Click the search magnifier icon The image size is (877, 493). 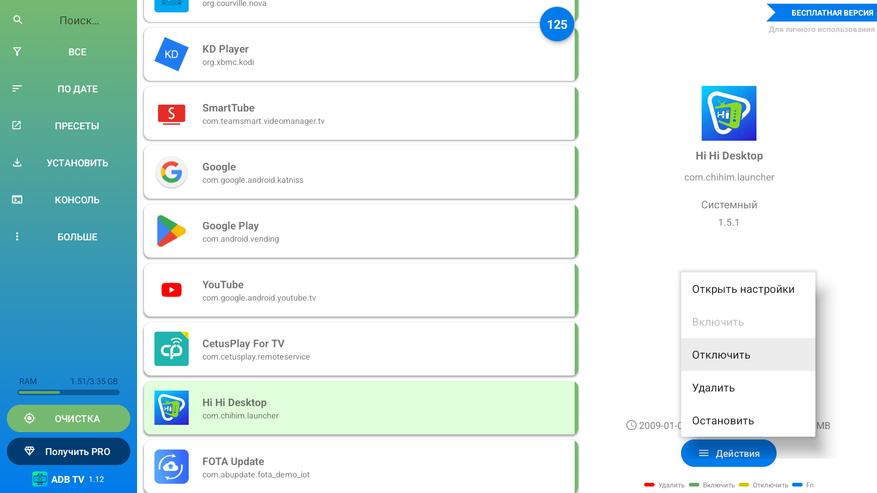pyautogui.click(x=17, y=20)
